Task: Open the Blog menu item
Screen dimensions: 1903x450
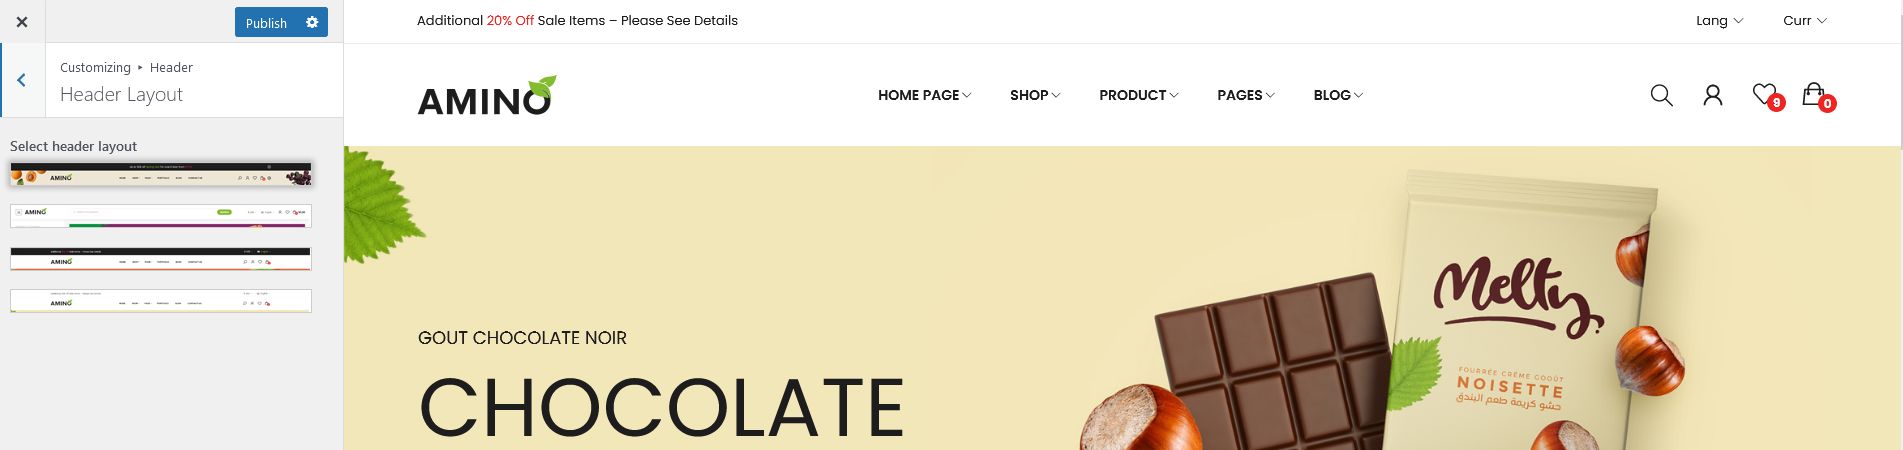Action: click(x=1338, y=95)
